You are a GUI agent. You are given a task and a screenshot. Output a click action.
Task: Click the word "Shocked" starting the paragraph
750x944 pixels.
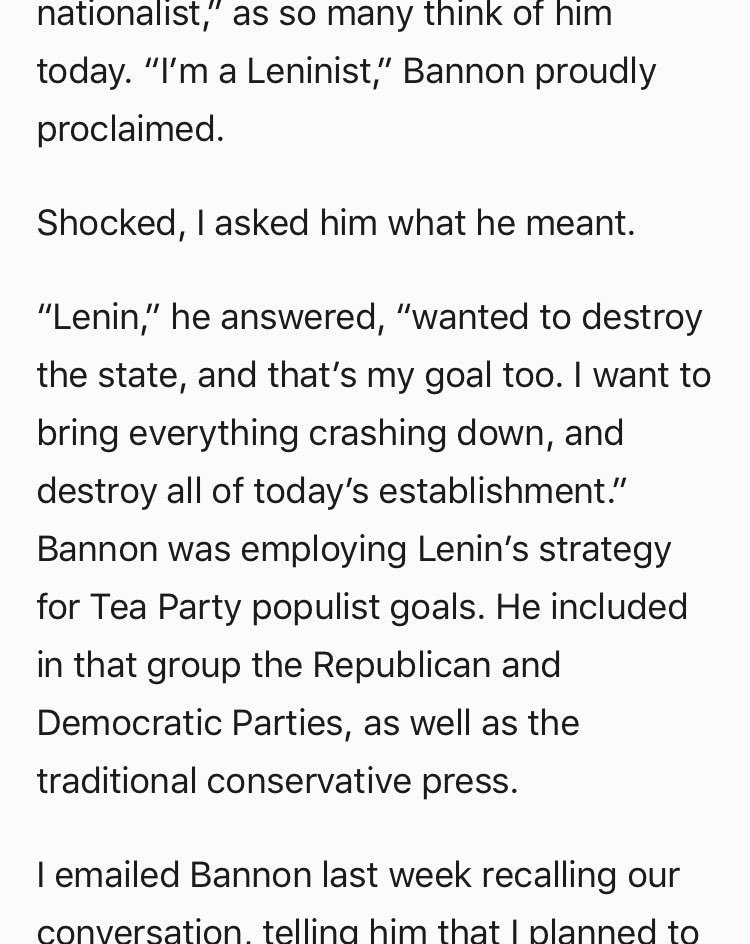coord(106,224)
